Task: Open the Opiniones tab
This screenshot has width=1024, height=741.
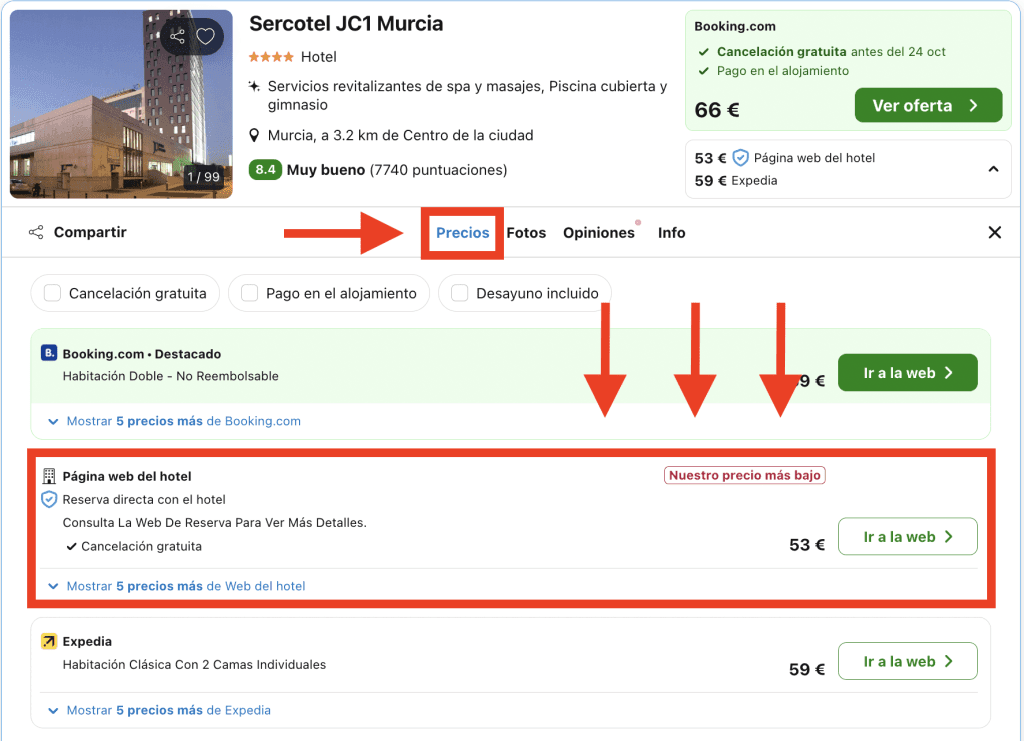Action: pyautogui.click(x=598, y=232)
